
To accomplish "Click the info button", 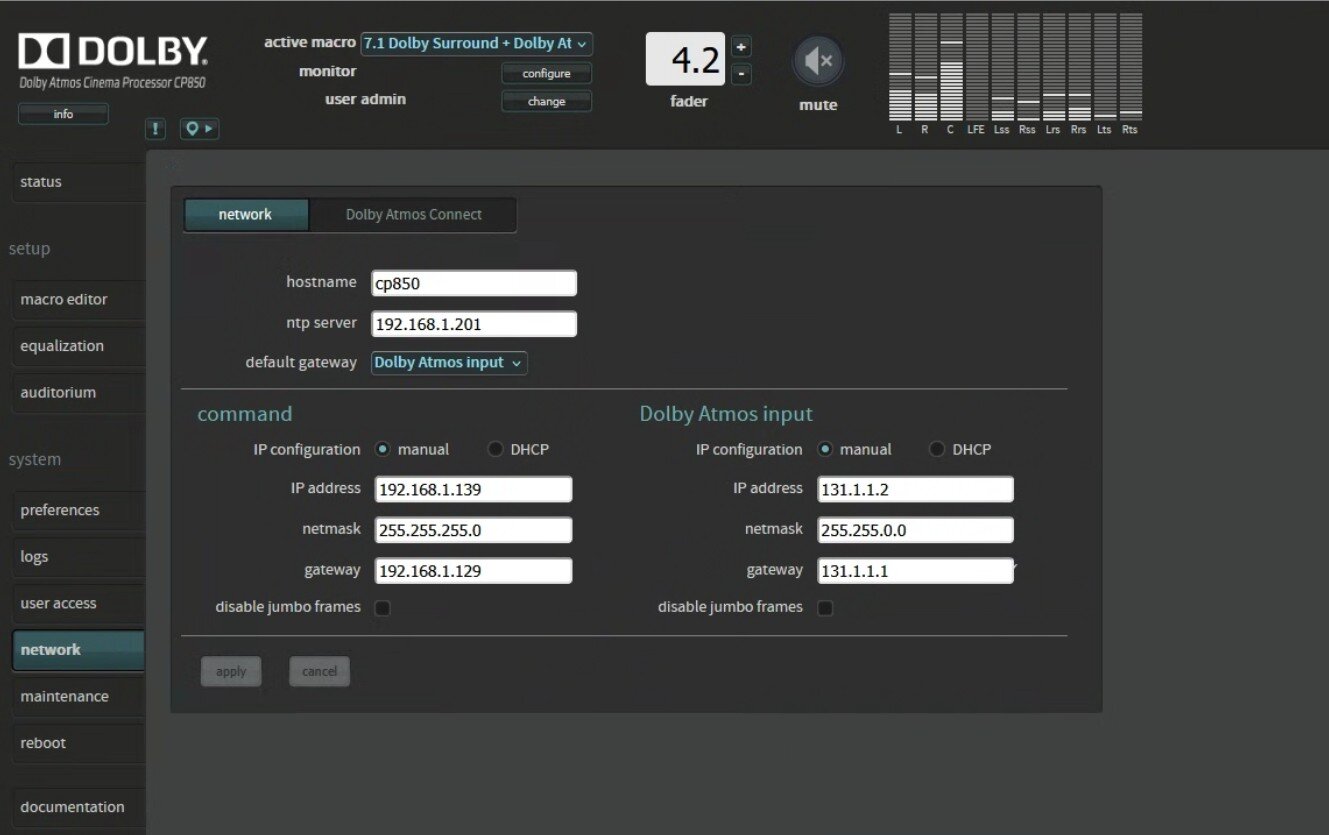I will [x=63, y=114].
